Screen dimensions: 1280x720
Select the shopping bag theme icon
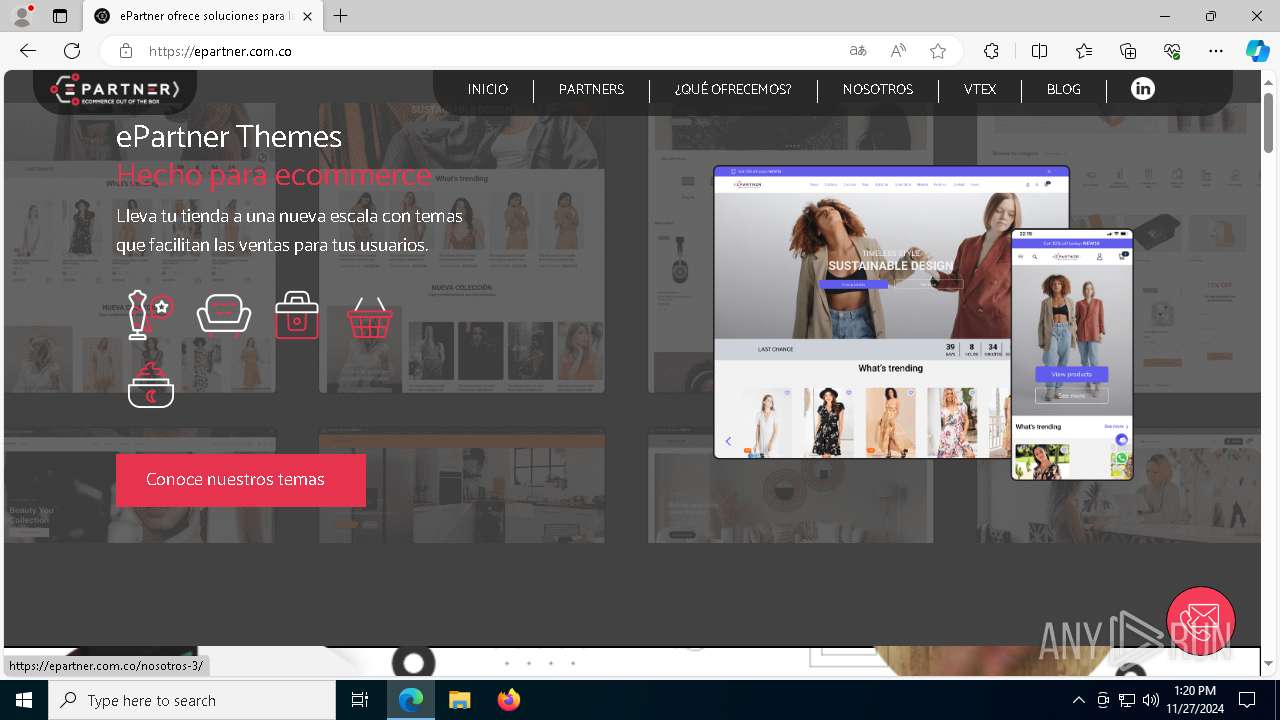point(297,315)
